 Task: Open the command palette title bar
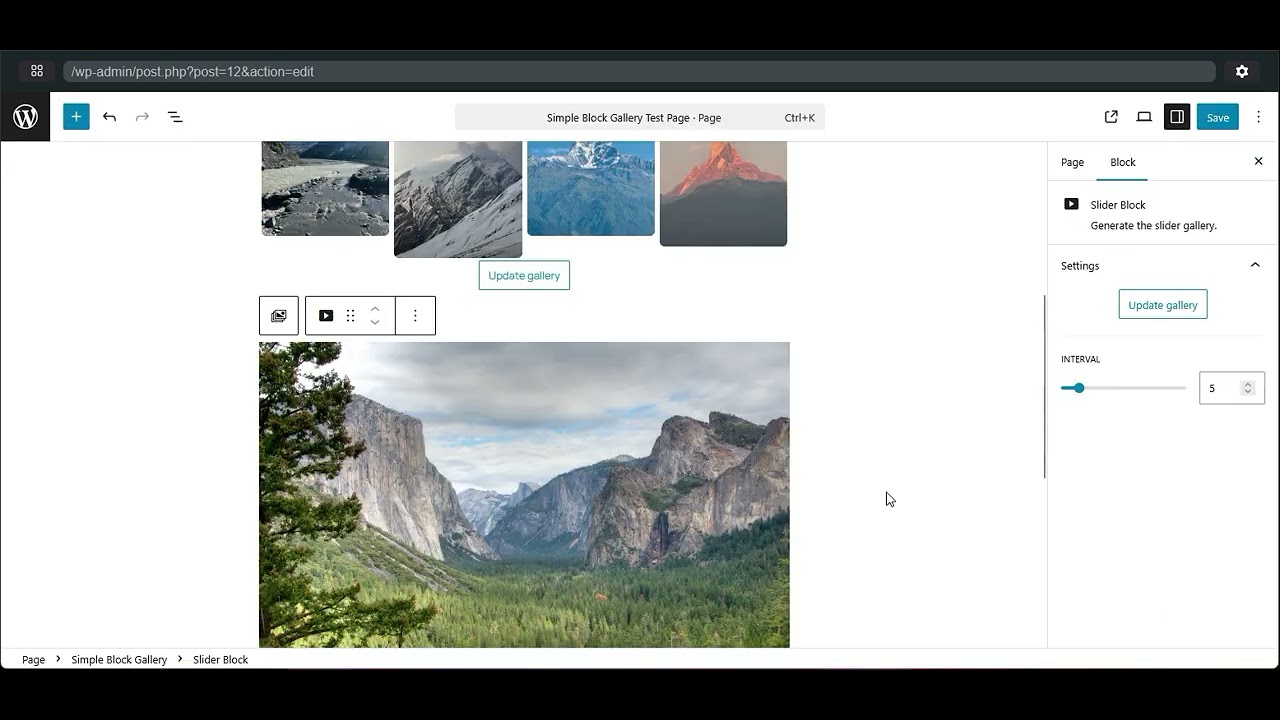640,117
